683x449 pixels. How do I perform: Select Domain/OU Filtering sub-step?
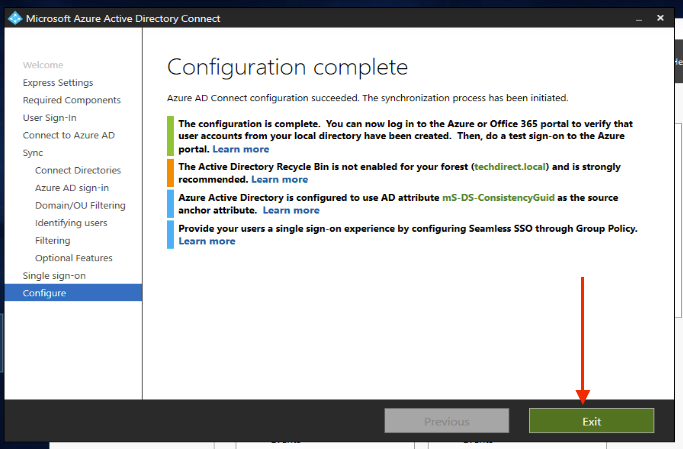[x=80, y=206]
